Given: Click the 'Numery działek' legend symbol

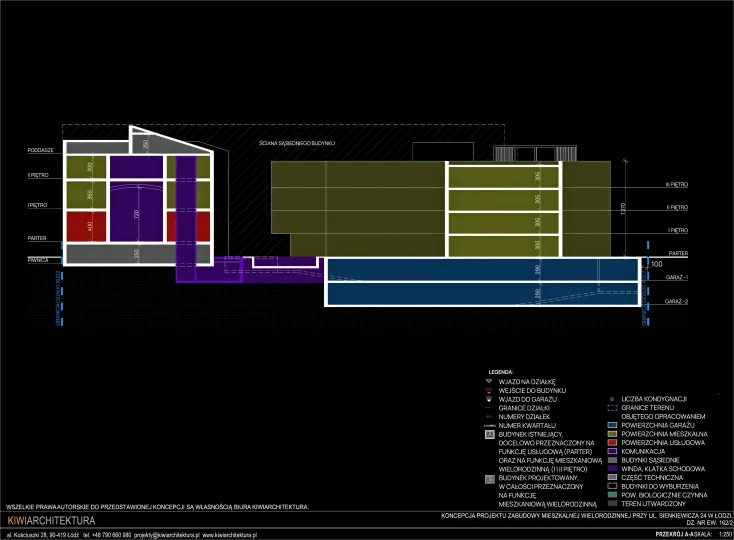Looking at the screenshot, I should (x=487, y=416).
